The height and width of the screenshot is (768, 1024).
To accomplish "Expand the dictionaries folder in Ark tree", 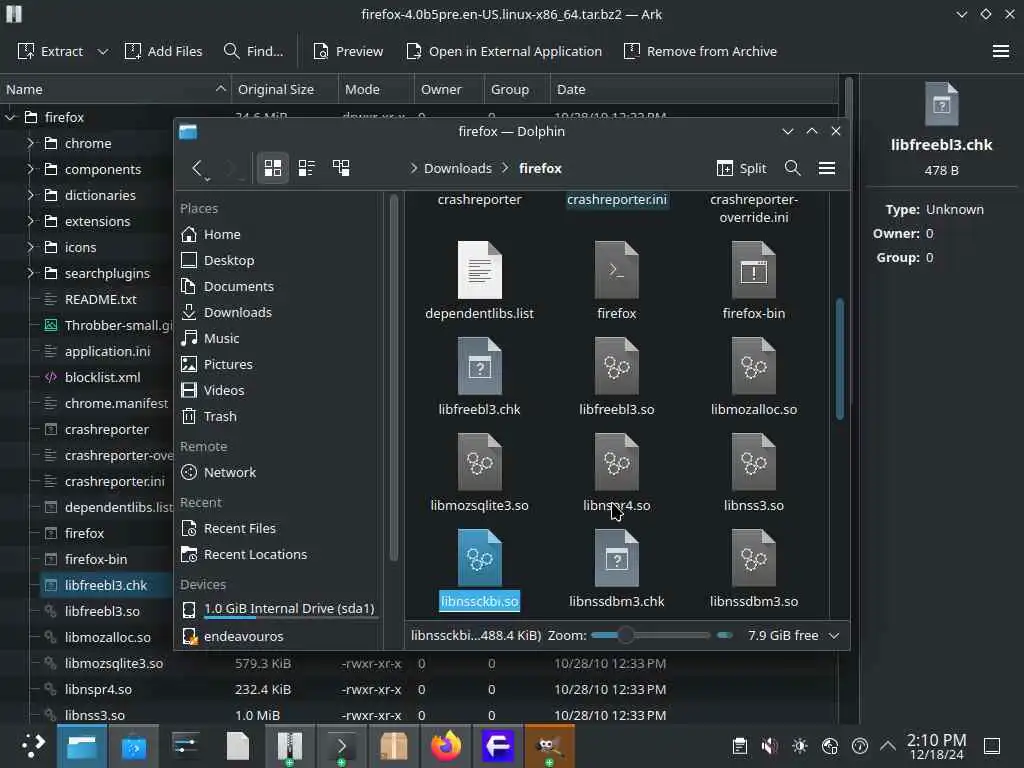I will tap(30, 195).
